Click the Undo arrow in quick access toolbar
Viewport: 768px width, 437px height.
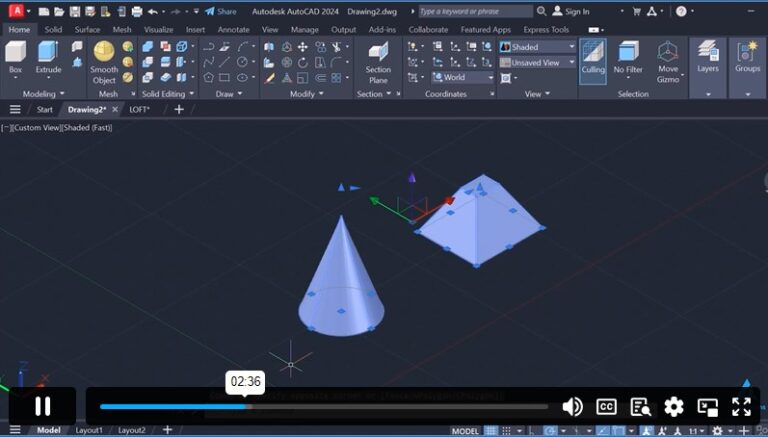[153, 11]
